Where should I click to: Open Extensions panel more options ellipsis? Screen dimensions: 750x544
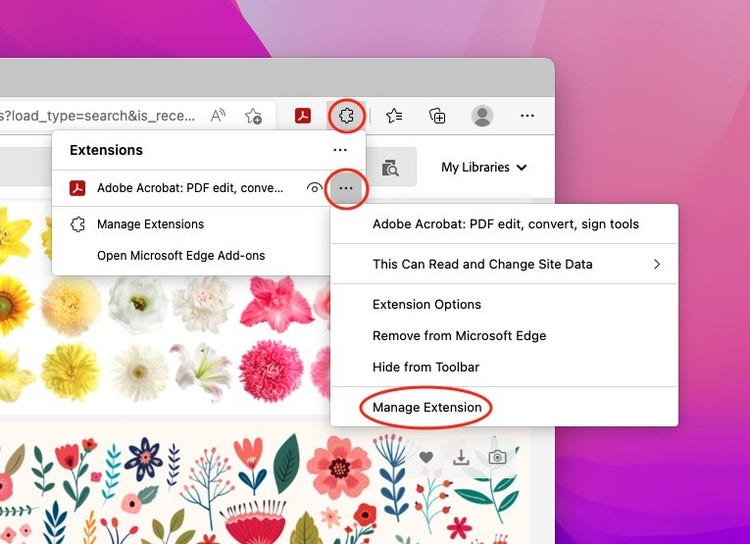[x=340, y=150]
